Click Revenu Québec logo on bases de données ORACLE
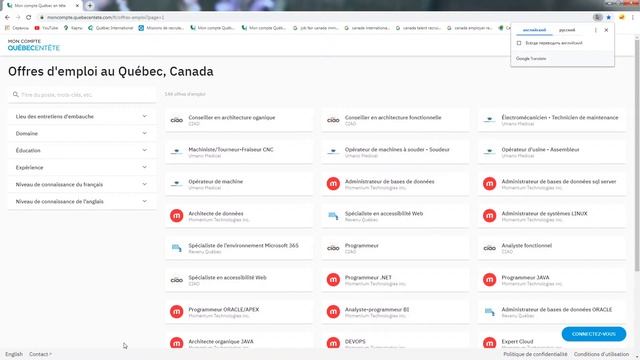 coord(489,312)
